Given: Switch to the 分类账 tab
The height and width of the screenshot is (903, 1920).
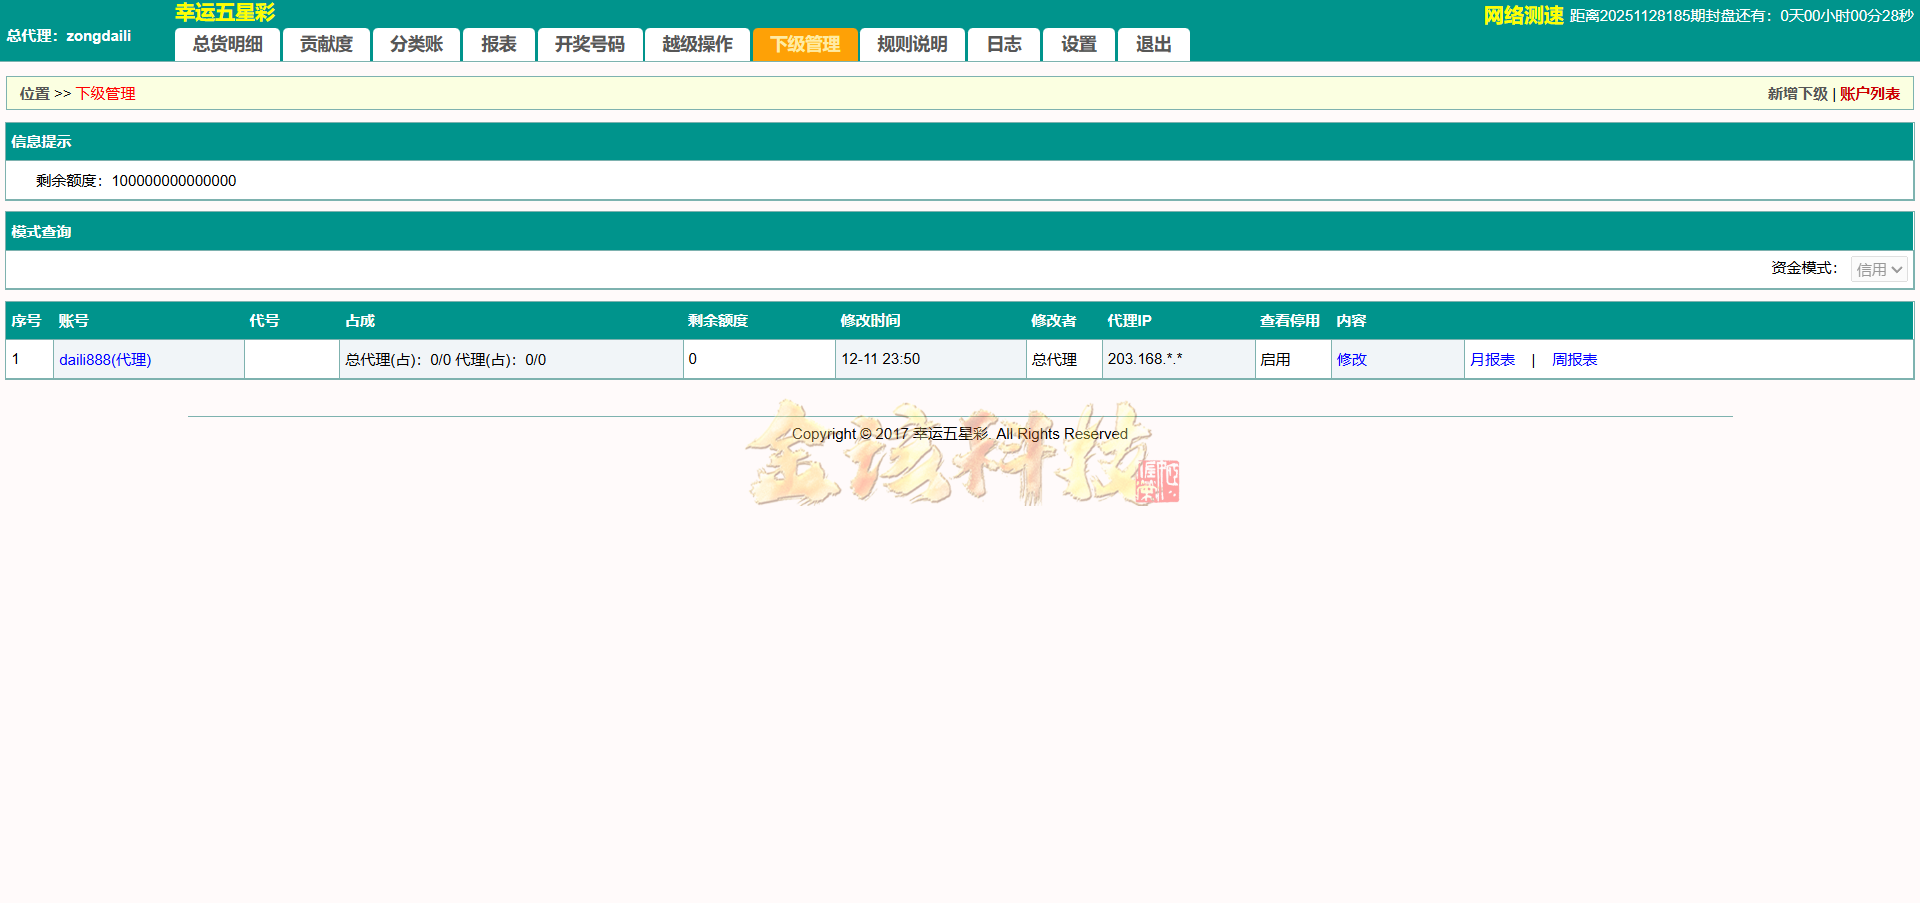Looking at the screenshot, I should pyautogui.click(x=416, y=44).
